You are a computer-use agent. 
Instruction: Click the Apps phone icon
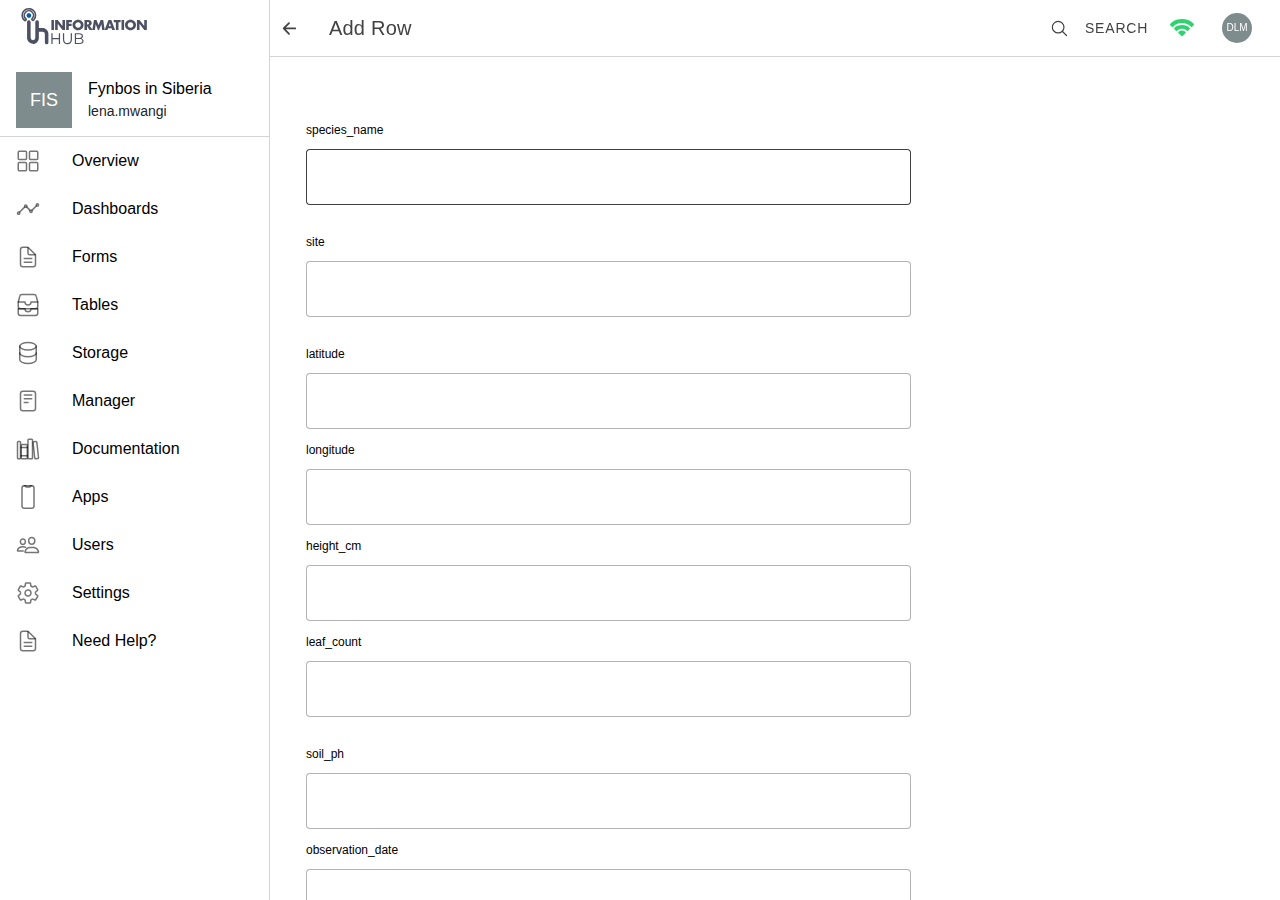tap(28, 497)
